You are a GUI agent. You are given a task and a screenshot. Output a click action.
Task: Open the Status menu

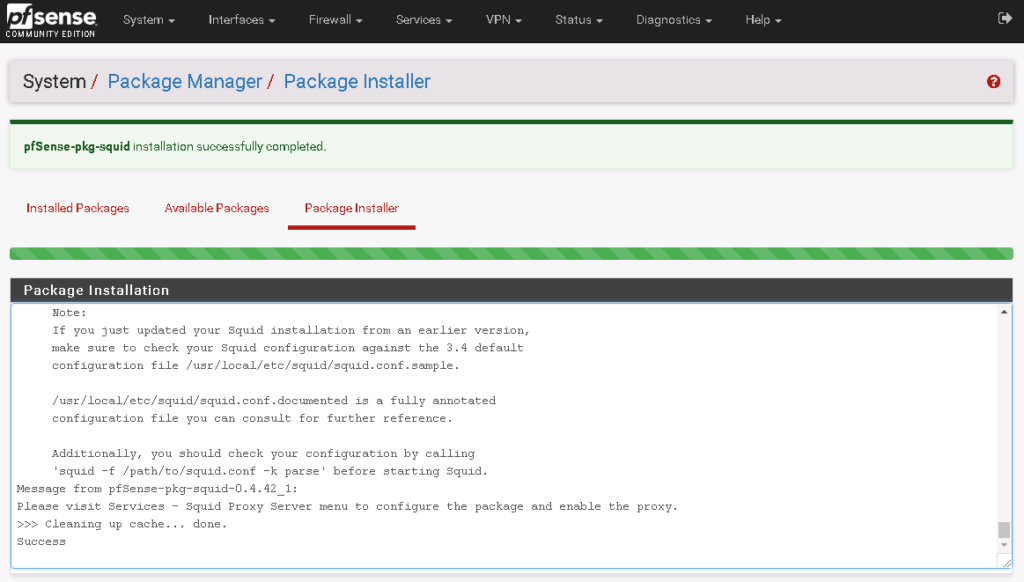pos(579,20)
